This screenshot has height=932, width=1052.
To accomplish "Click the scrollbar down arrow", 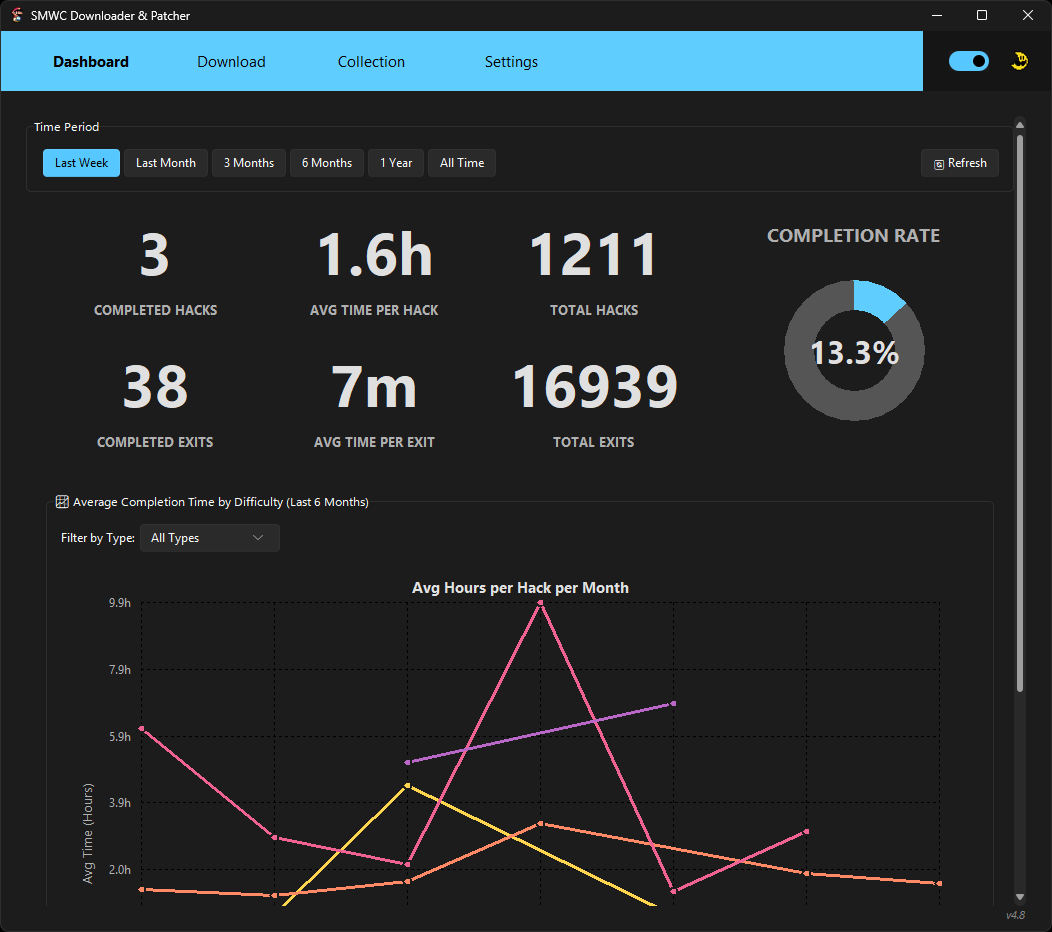I will coord(1020,897).
